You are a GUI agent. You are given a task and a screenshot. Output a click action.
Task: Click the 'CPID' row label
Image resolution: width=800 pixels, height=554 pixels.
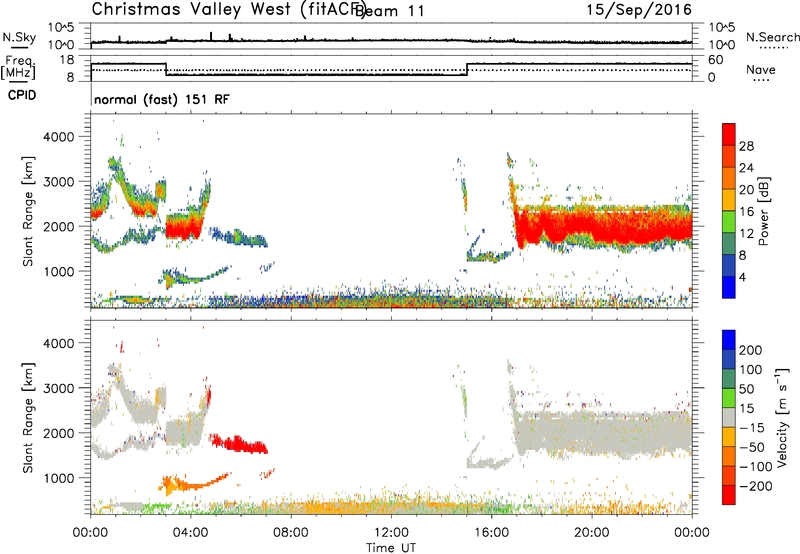tap(22, 95)
